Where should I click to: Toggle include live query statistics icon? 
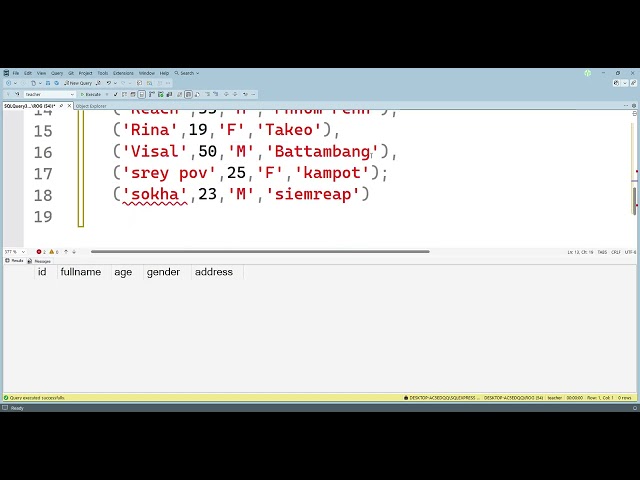pyautogui.click(x=161, y=94)
